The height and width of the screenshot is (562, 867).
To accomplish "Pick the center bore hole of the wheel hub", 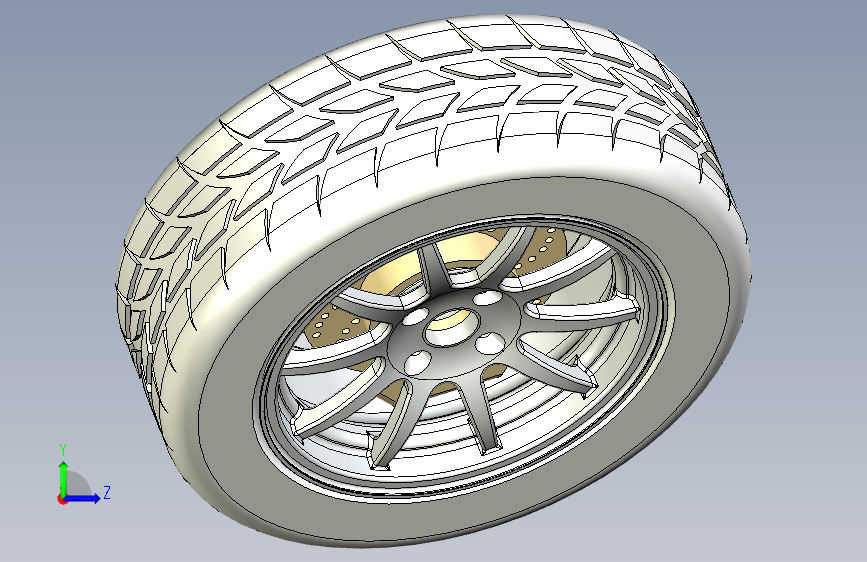I will pos(451,325).
